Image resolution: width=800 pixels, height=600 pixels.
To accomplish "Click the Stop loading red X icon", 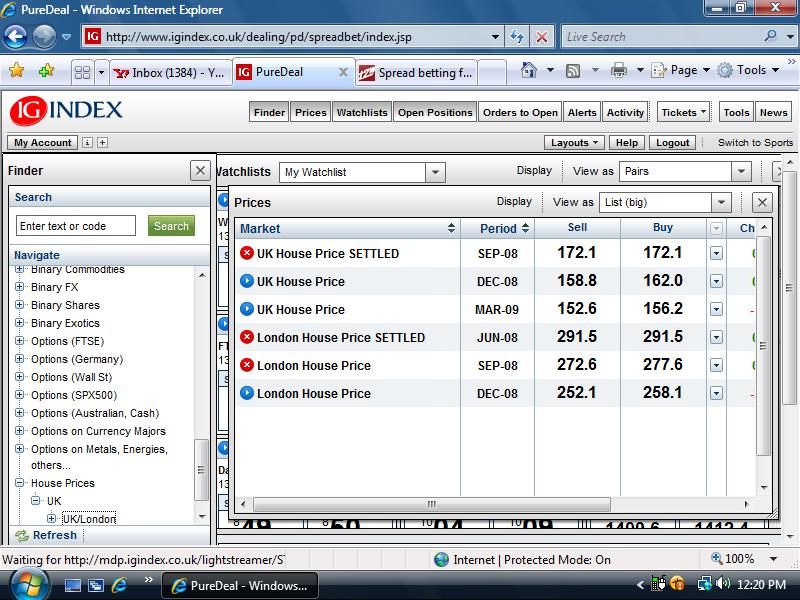I will click(542, 37).
